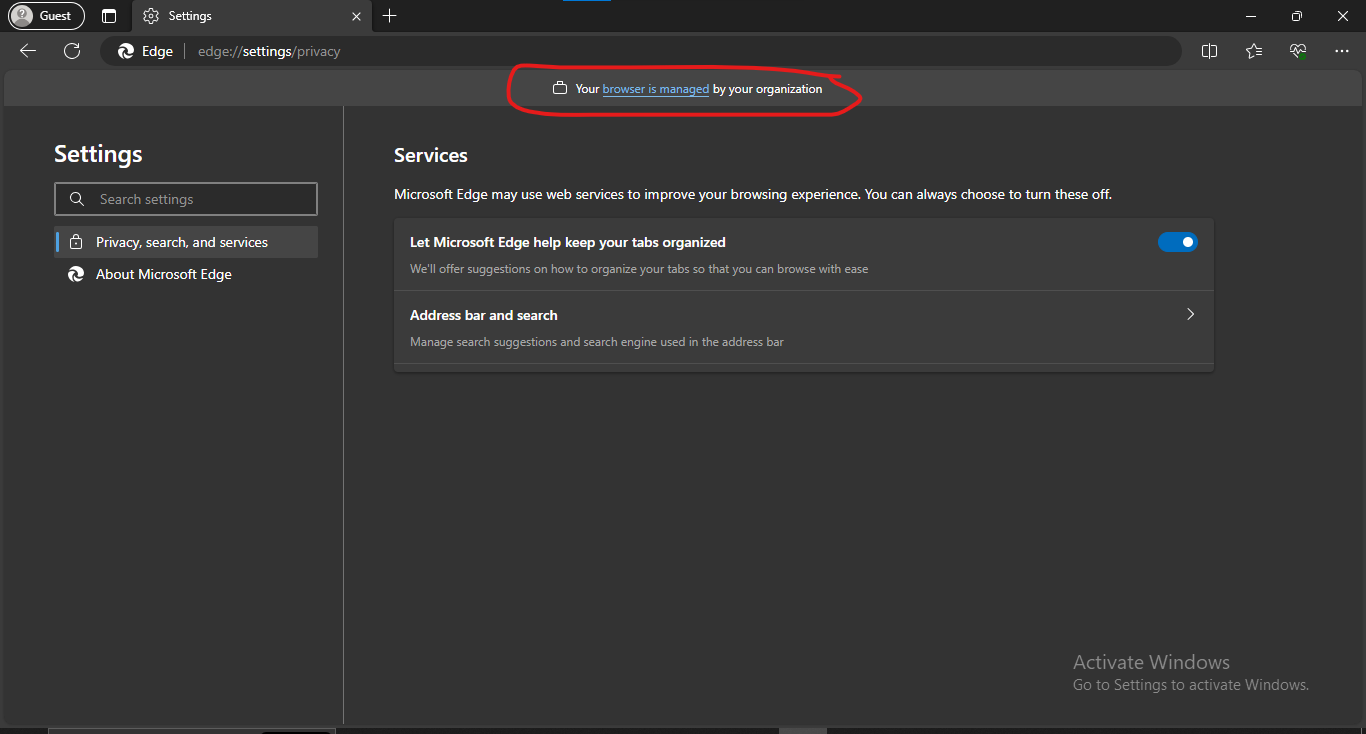Expand Address bar and search chevron
This screenshot has width=1366, height=734.
(1190, 314)
